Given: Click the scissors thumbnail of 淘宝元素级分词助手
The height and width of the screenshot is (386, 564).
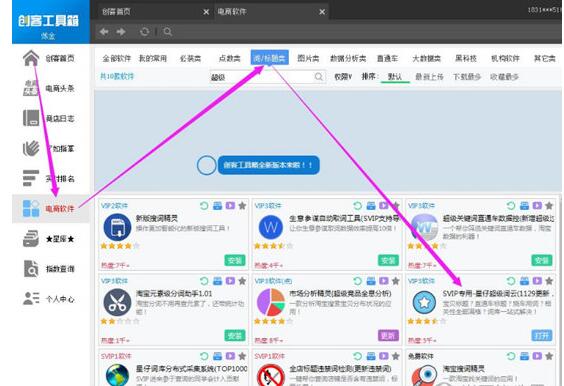Looking at the screenshot, I should 117,302.
